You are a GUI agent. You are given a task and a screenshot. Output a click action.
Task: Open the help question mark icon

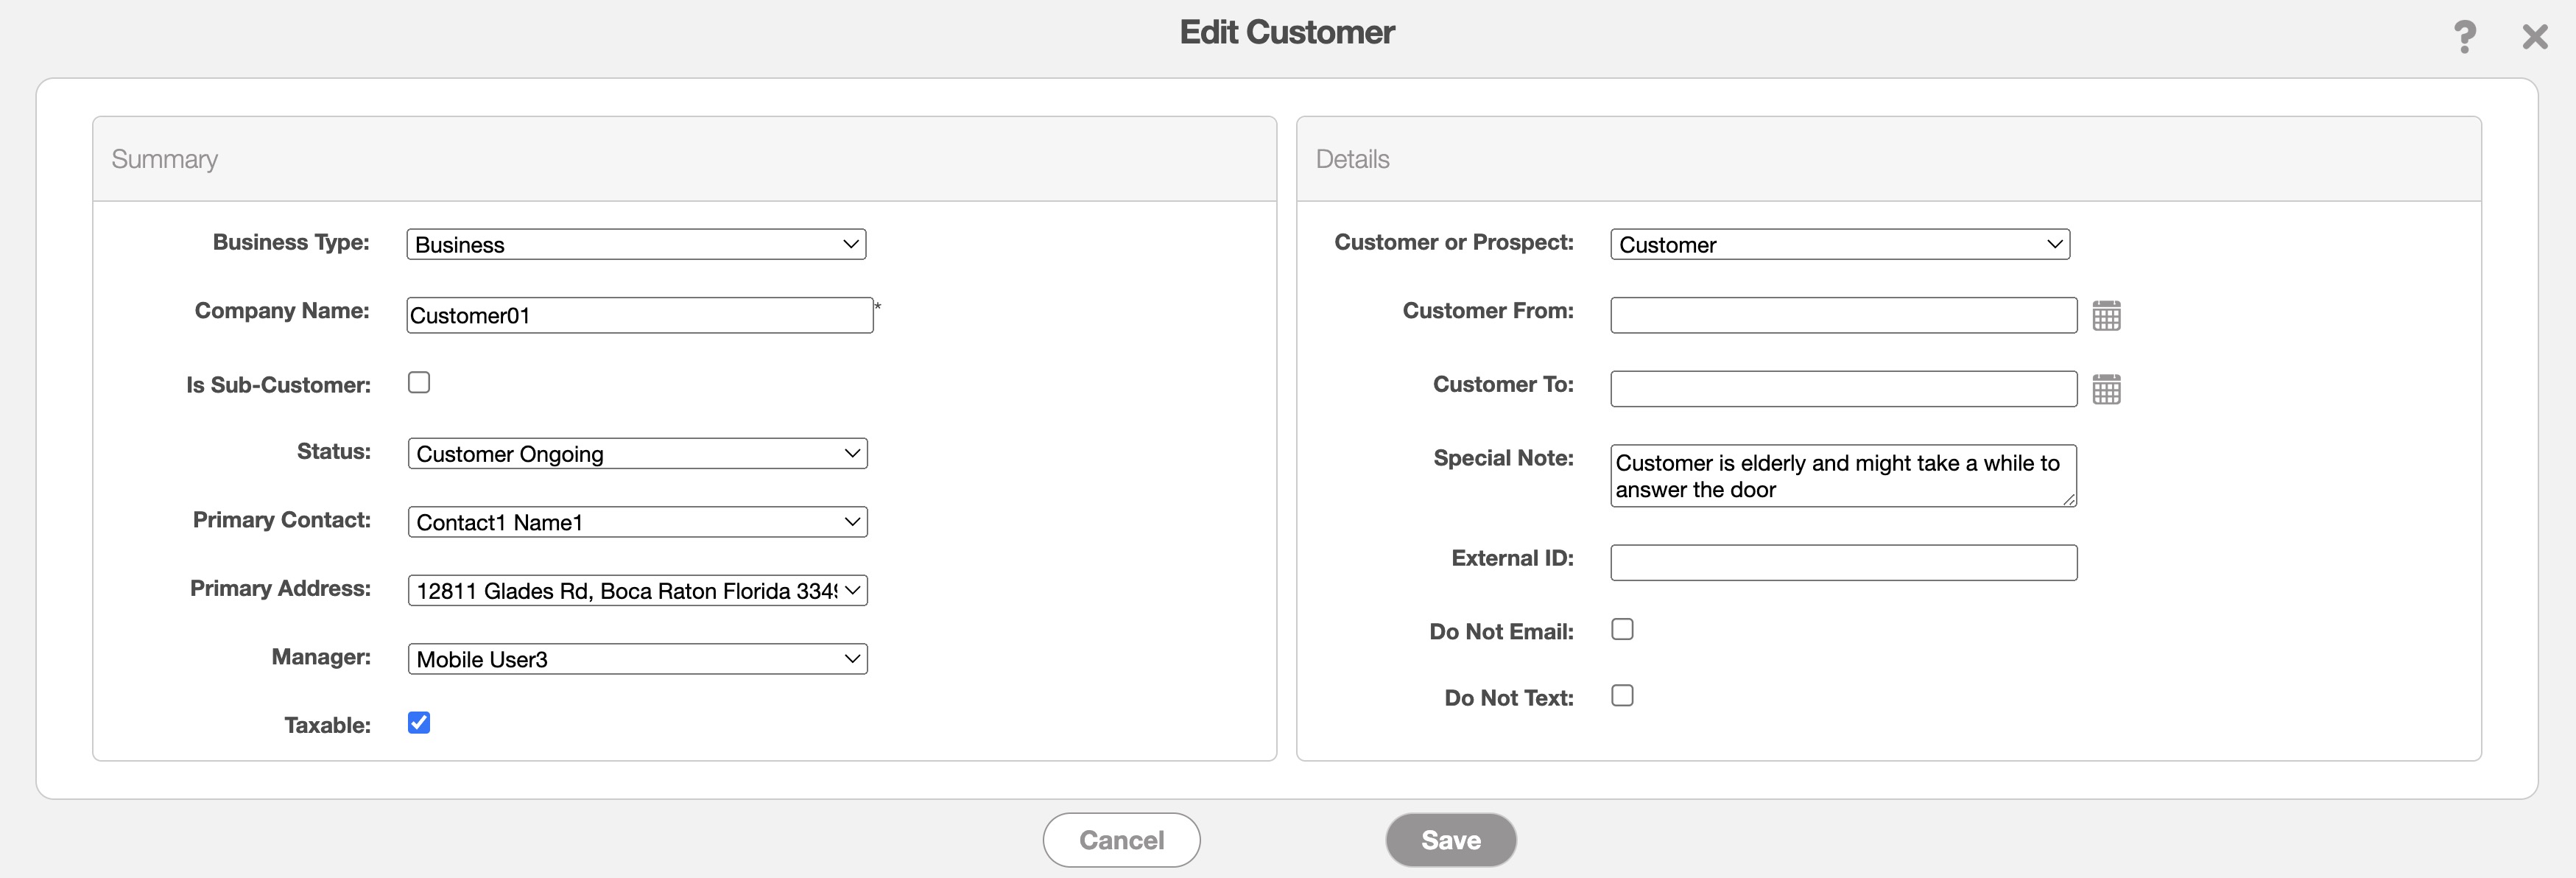pos(2464,37)
